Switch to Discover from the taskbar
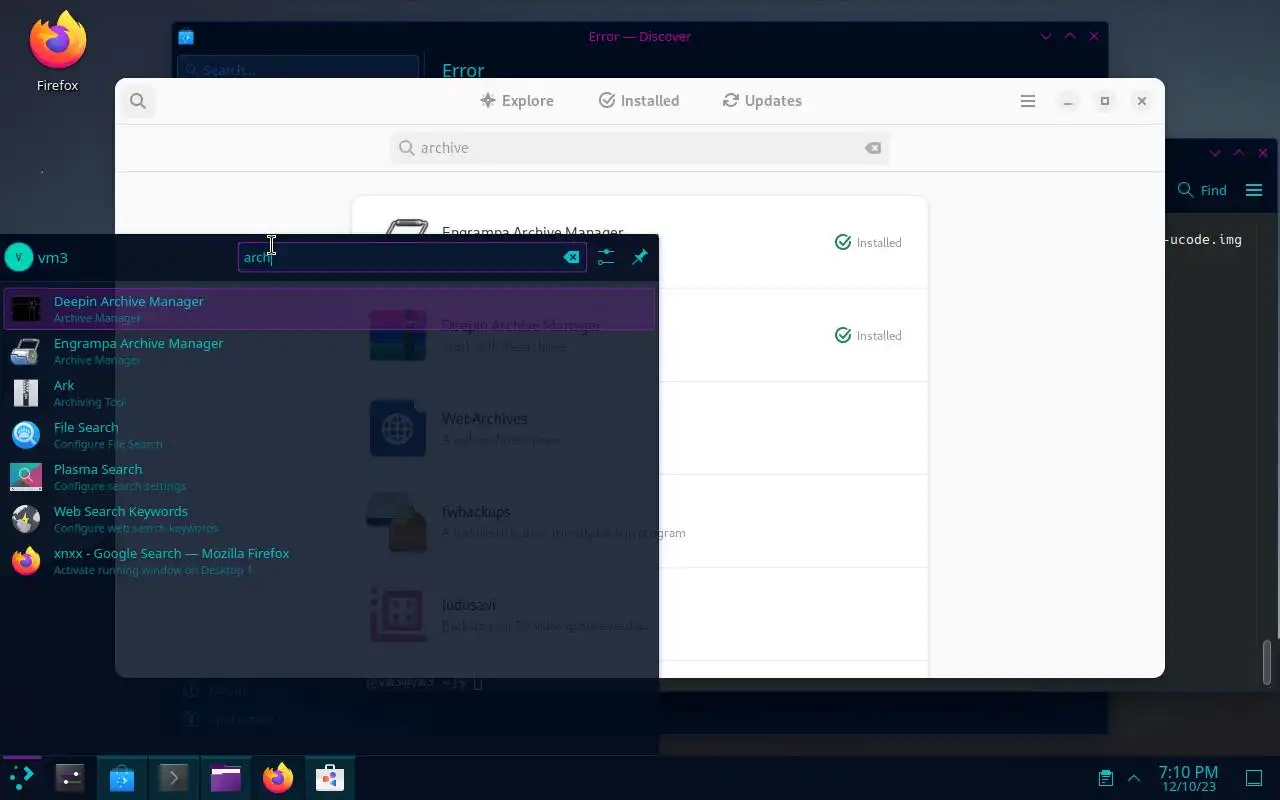 click(122, 777)
